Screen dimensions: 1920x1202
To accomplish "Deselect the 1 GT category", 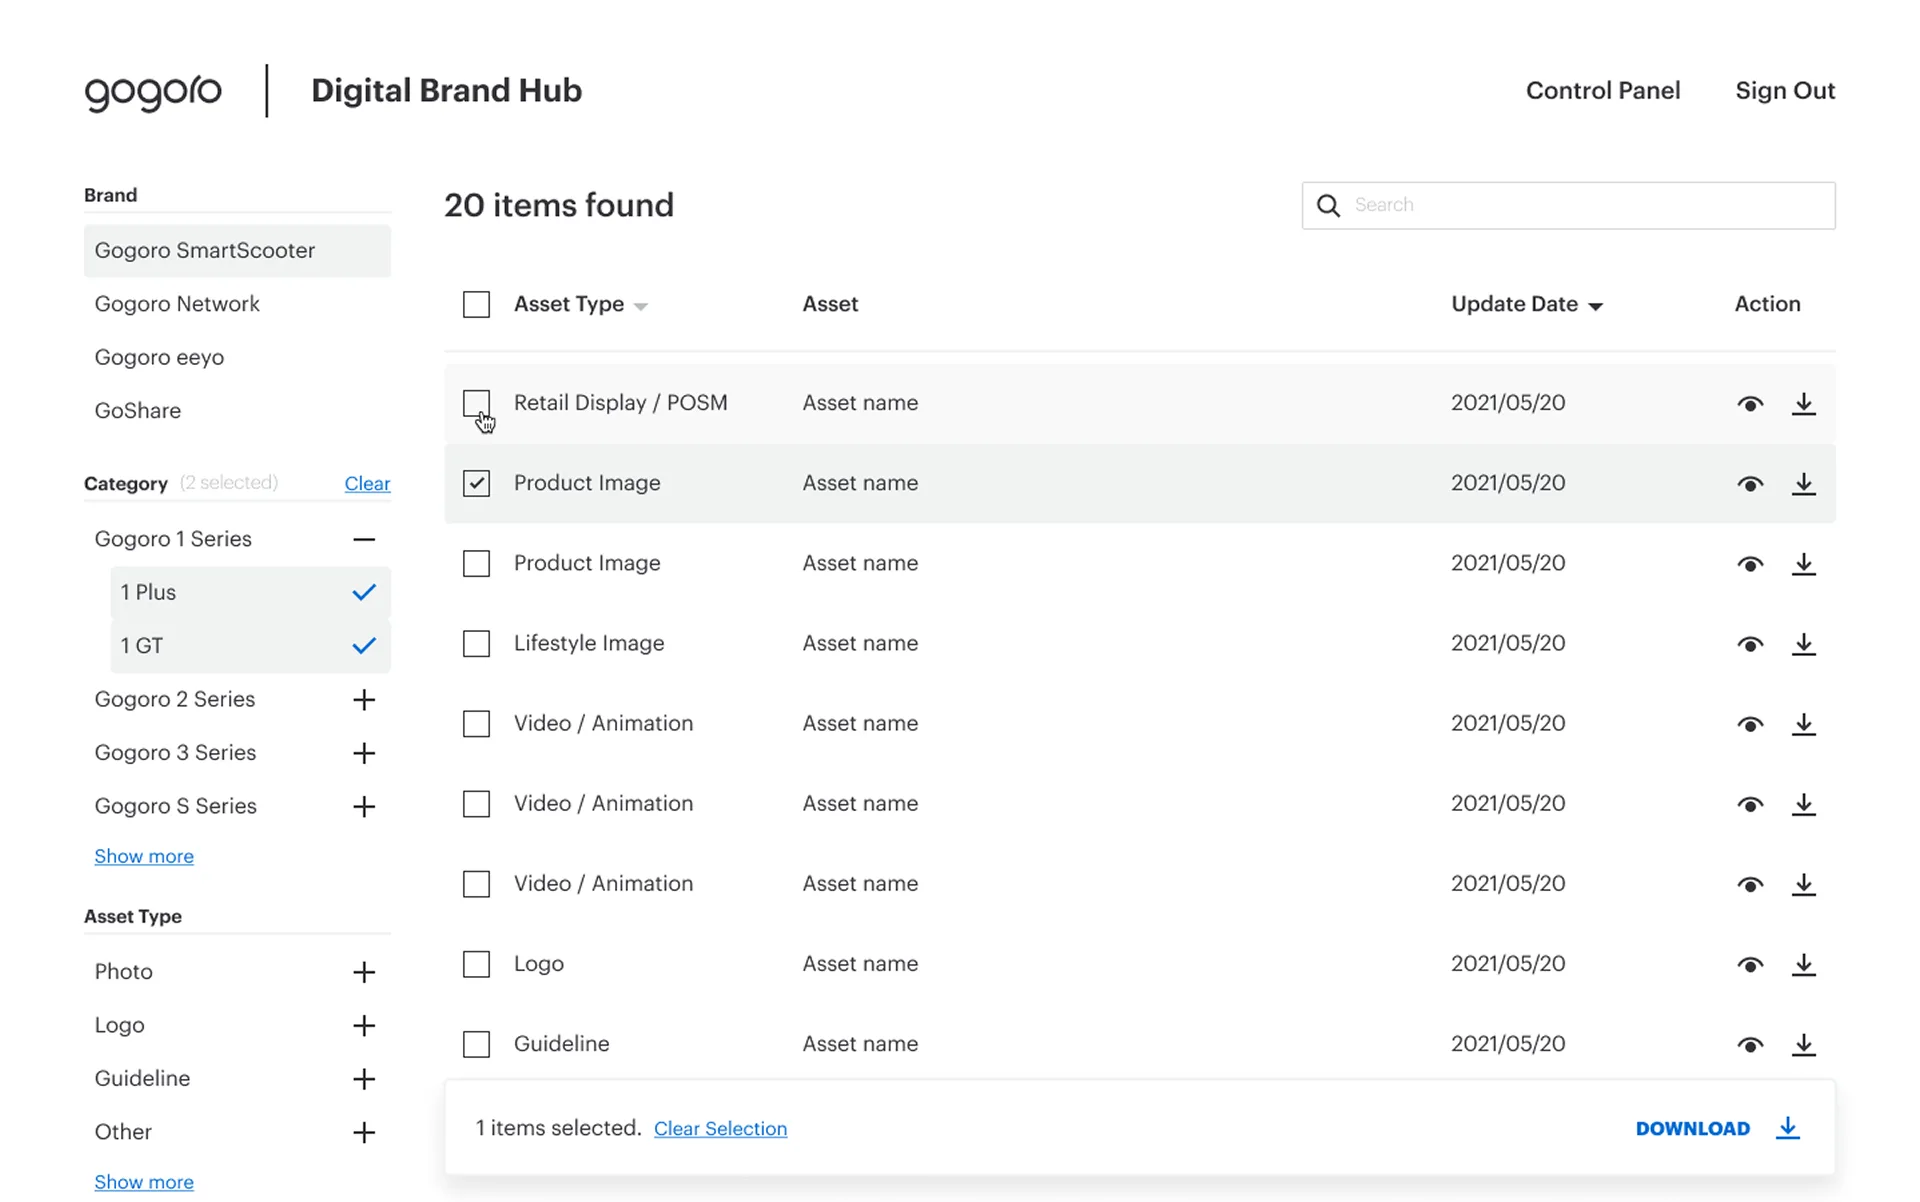I will (x=250, y=646).
